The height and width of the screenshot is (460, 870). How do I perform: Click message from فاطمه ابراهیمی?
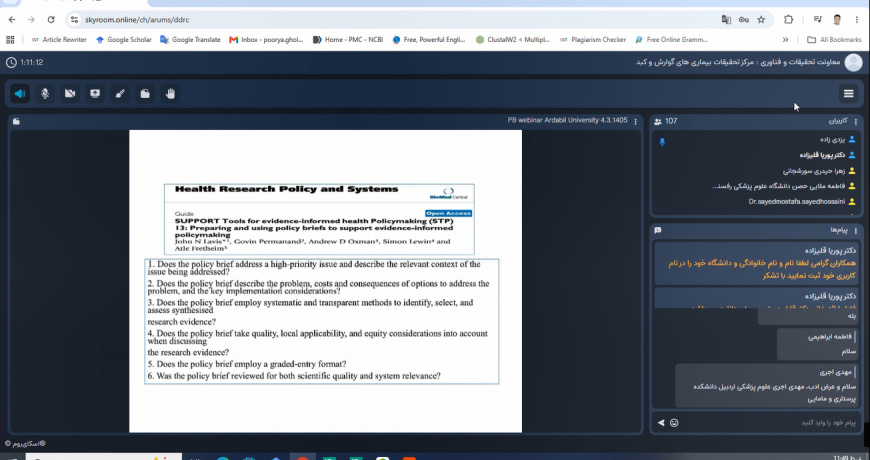818,344
